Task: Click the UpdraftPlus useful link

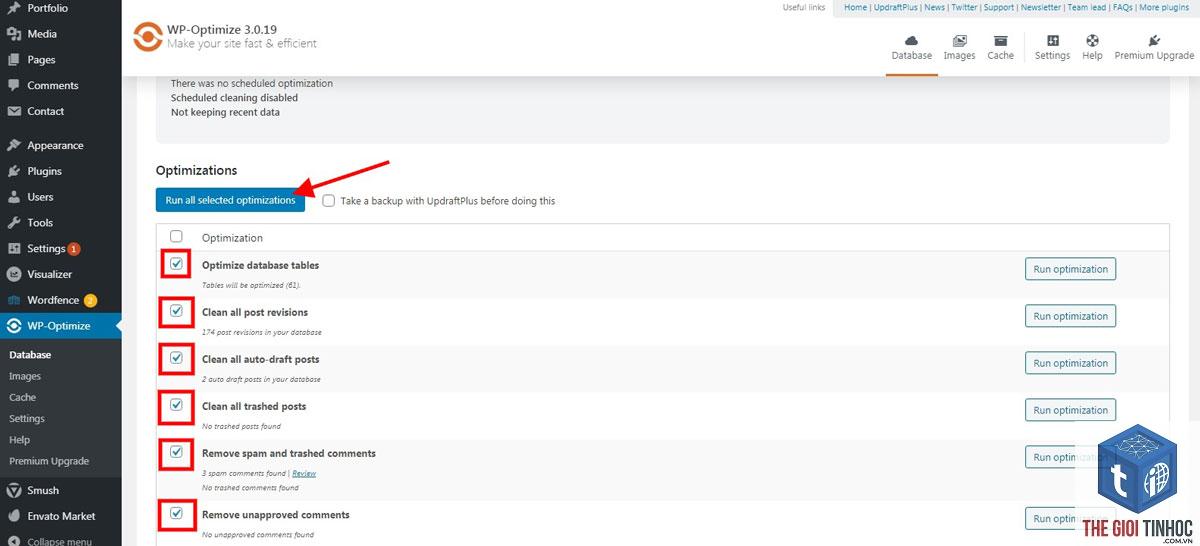Action: (x=895, y=7)
